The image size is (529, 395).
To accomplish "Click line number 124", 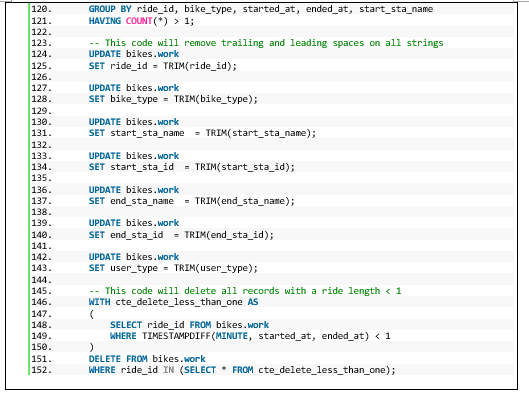I will (x=42, y=54).
